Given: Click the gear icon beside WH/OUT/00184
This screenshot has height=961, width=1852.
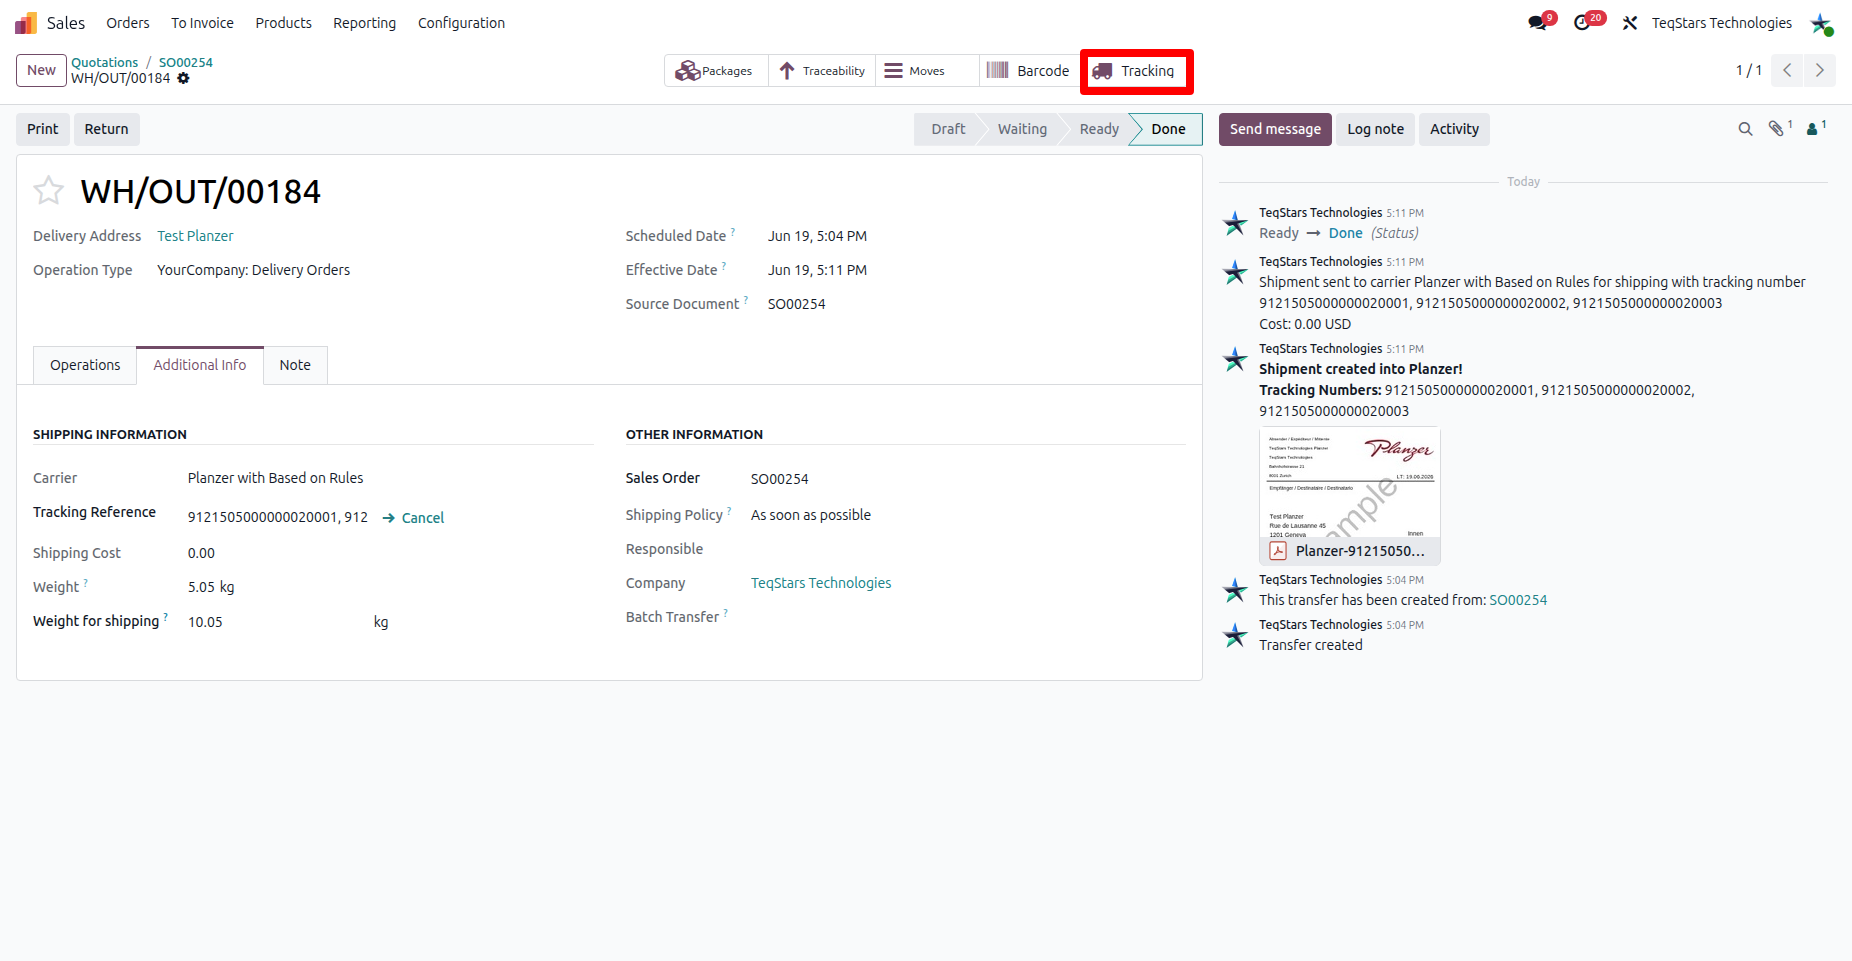Looking at the screenshot, I should tap(183, 78).
